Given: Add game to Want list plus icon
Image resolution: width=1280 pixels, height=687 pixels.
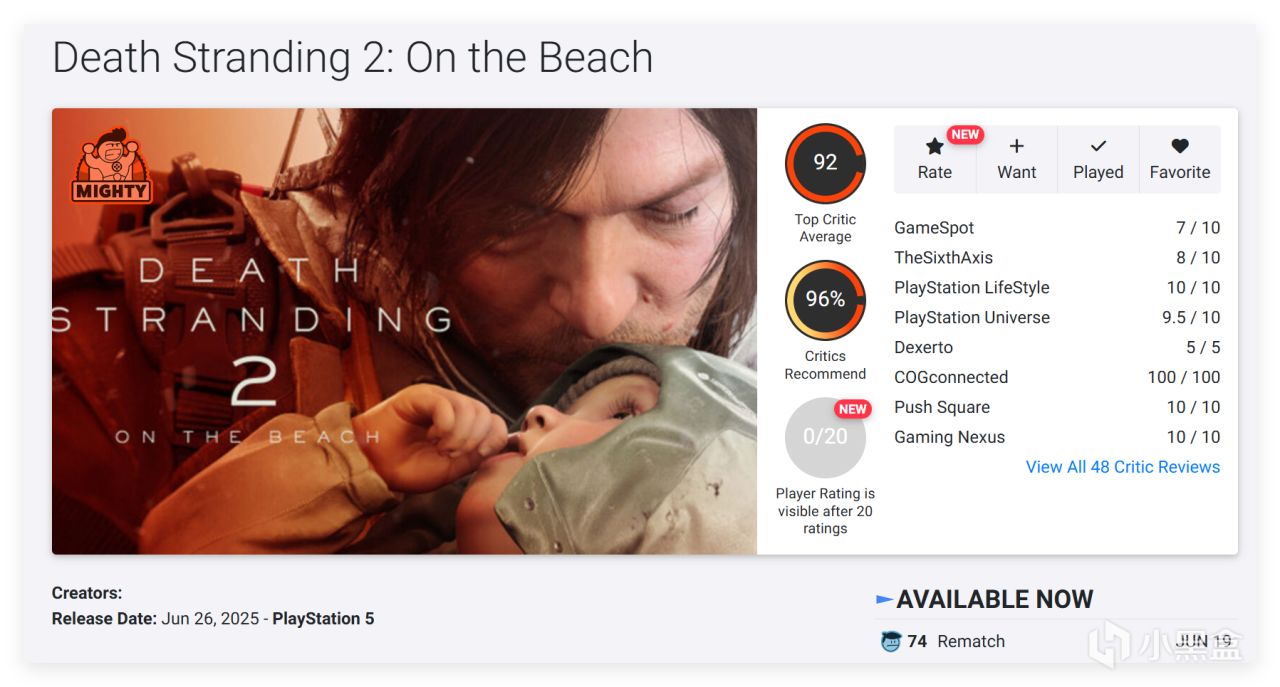Looking at the screenshot, I should coord(1016,146).
